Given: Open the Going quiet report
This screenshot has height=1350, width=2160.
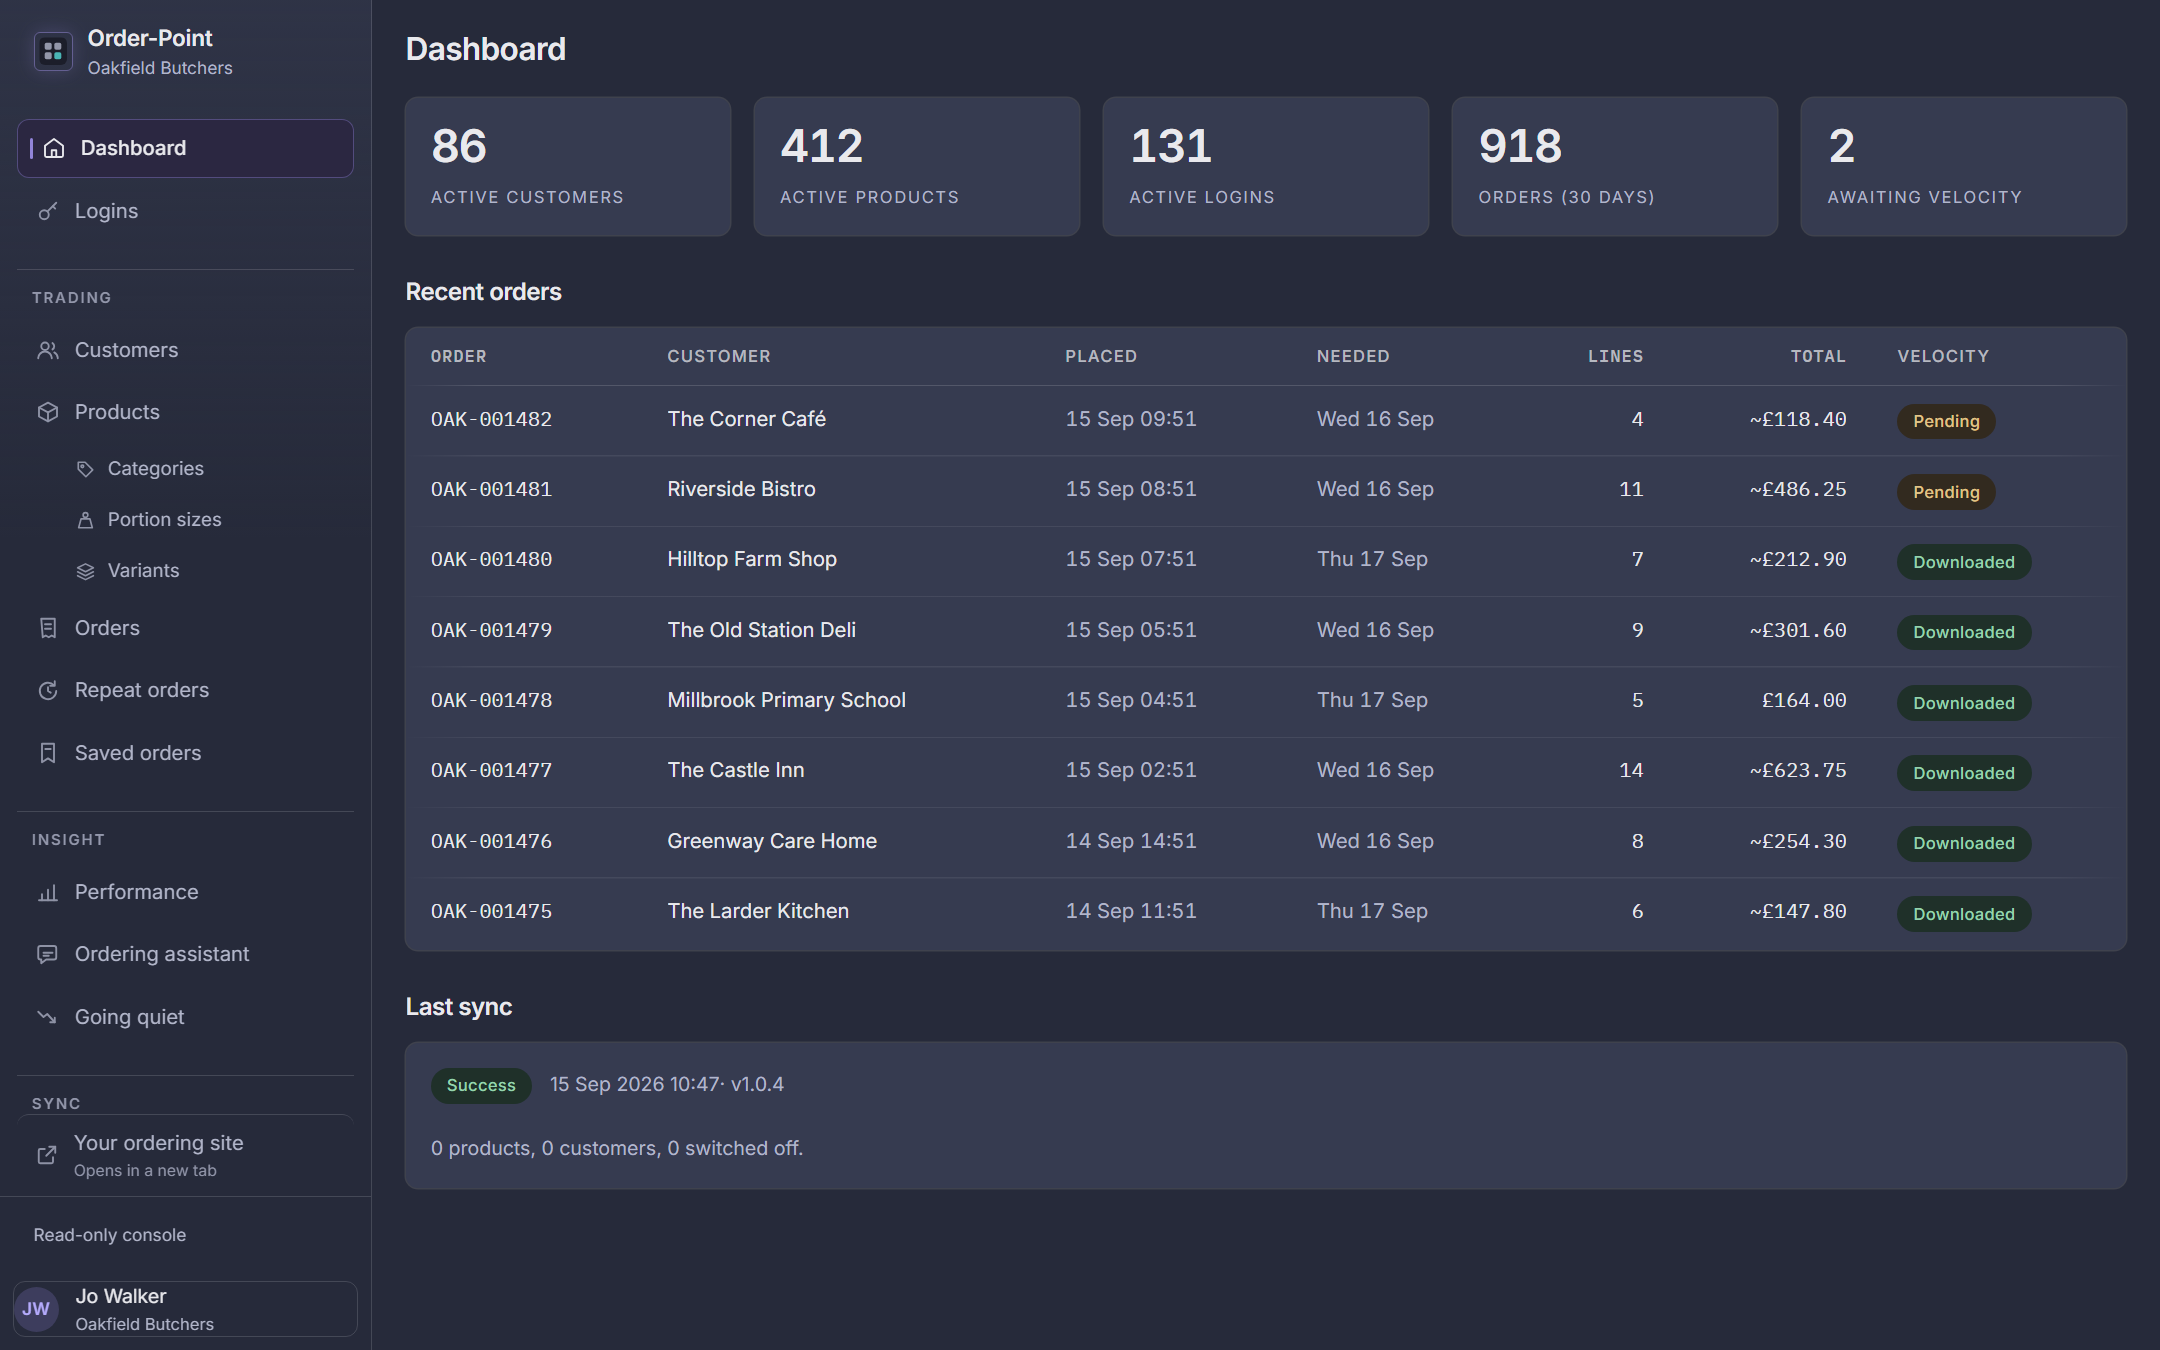Looking at the screenshot, I should [185, 1017].
